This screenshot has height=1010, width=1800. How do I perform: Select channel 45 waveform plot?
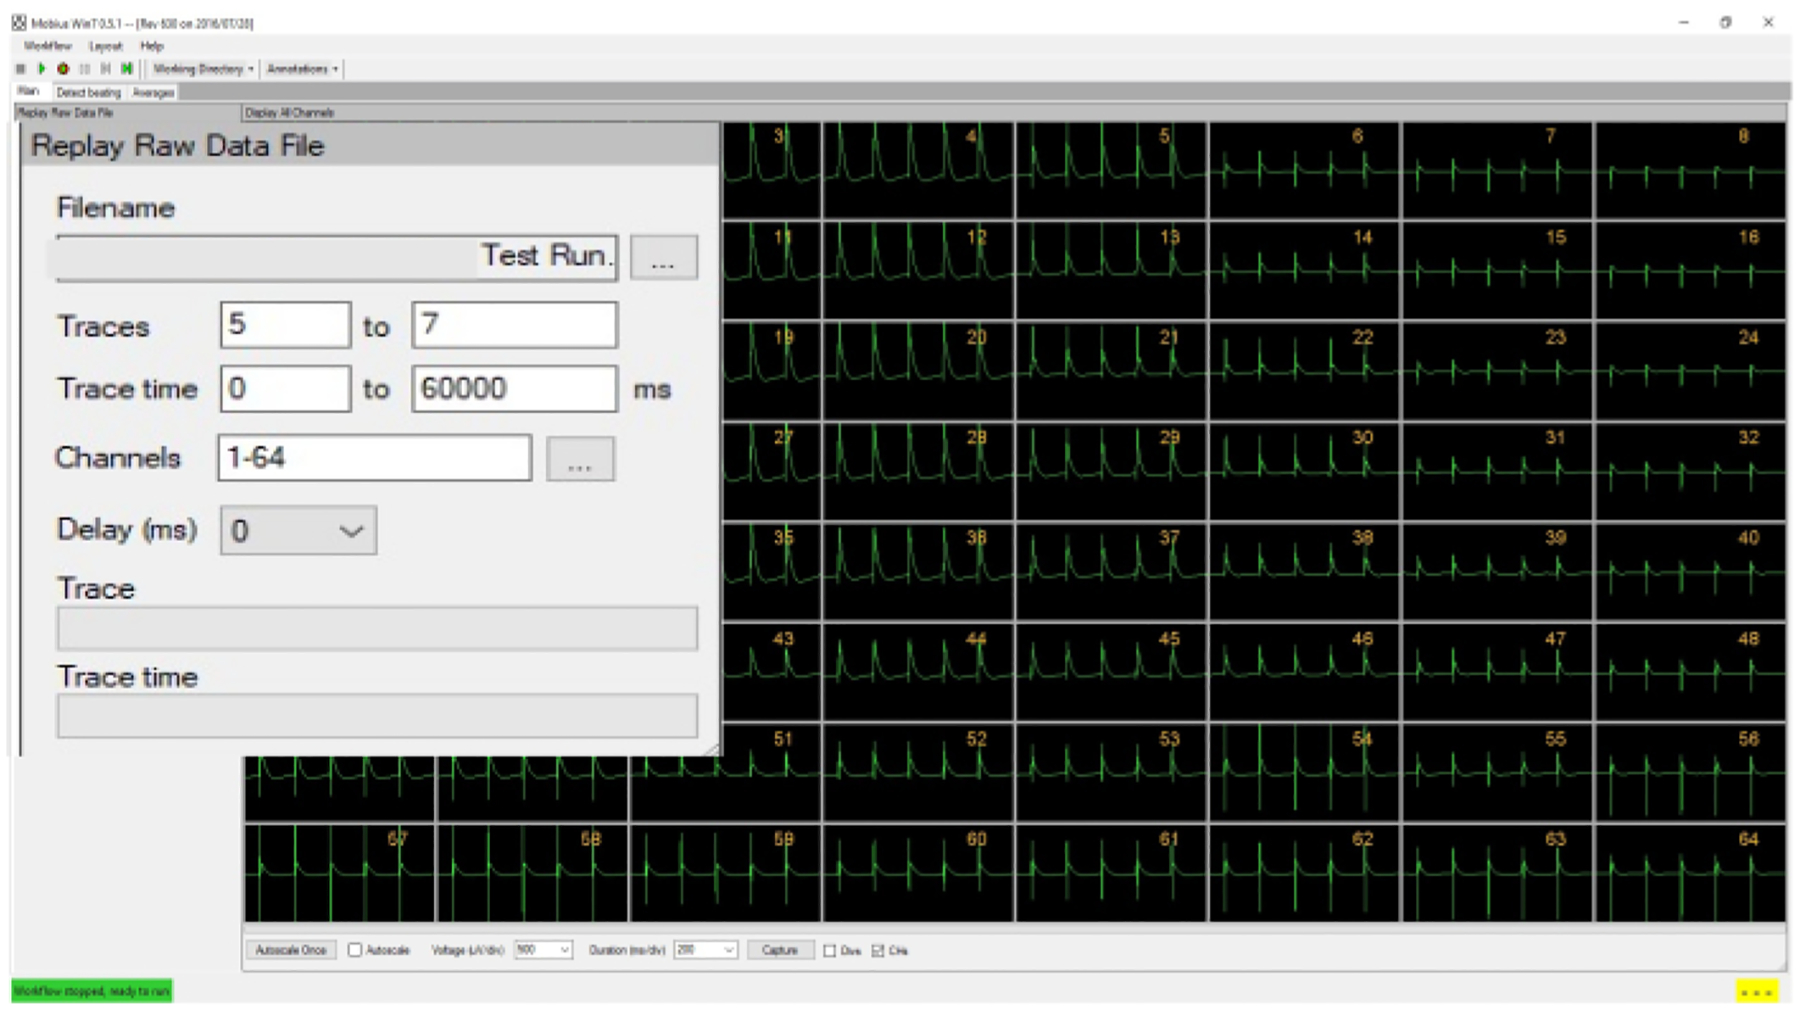[x=1111, y=672]
